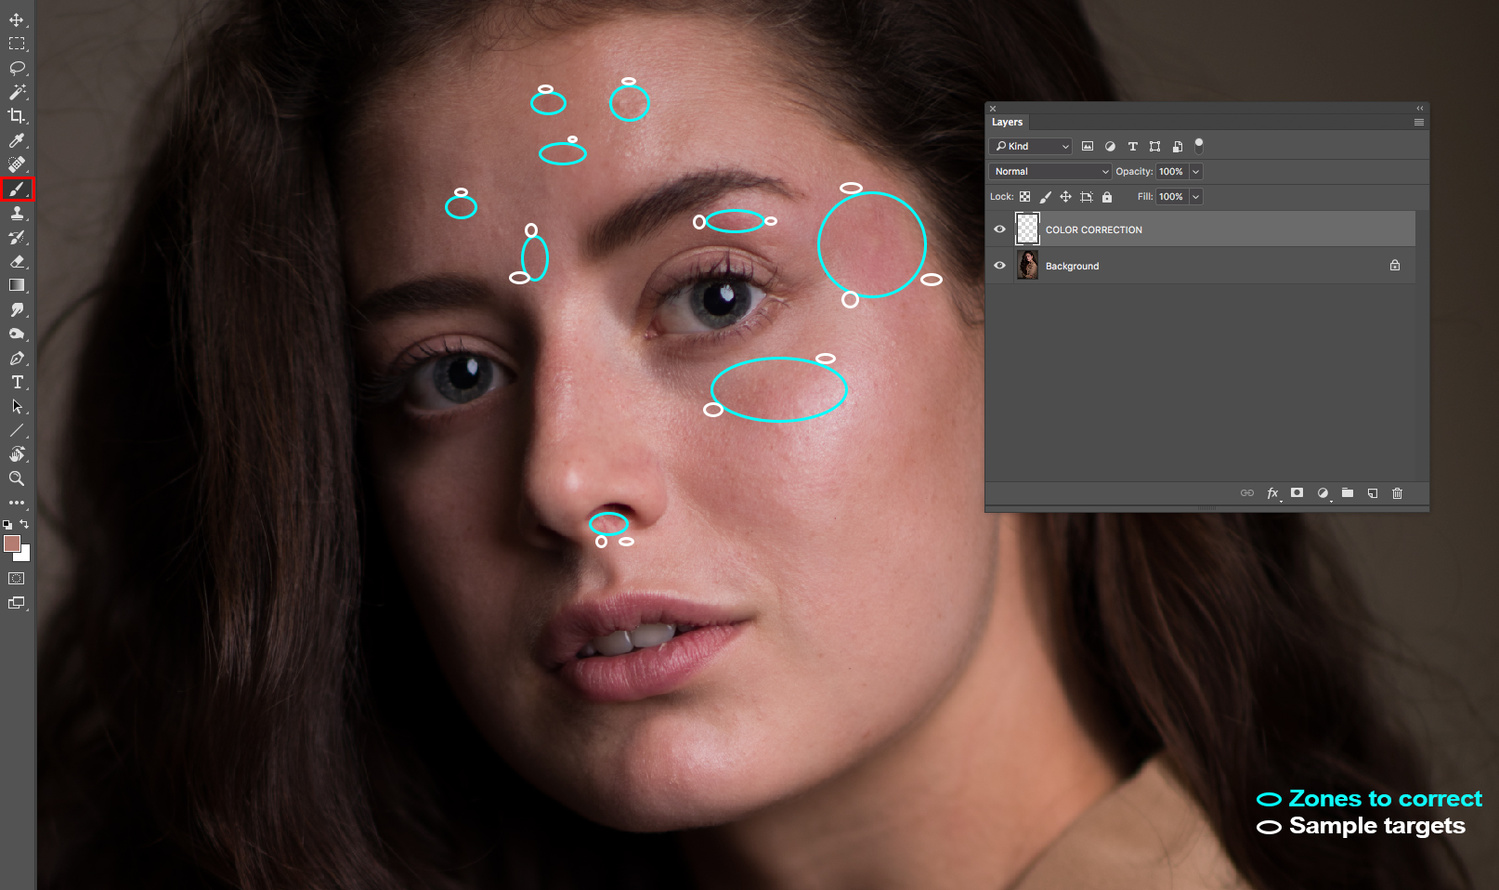Open the Layers panel options menu

coord(1418,122)
